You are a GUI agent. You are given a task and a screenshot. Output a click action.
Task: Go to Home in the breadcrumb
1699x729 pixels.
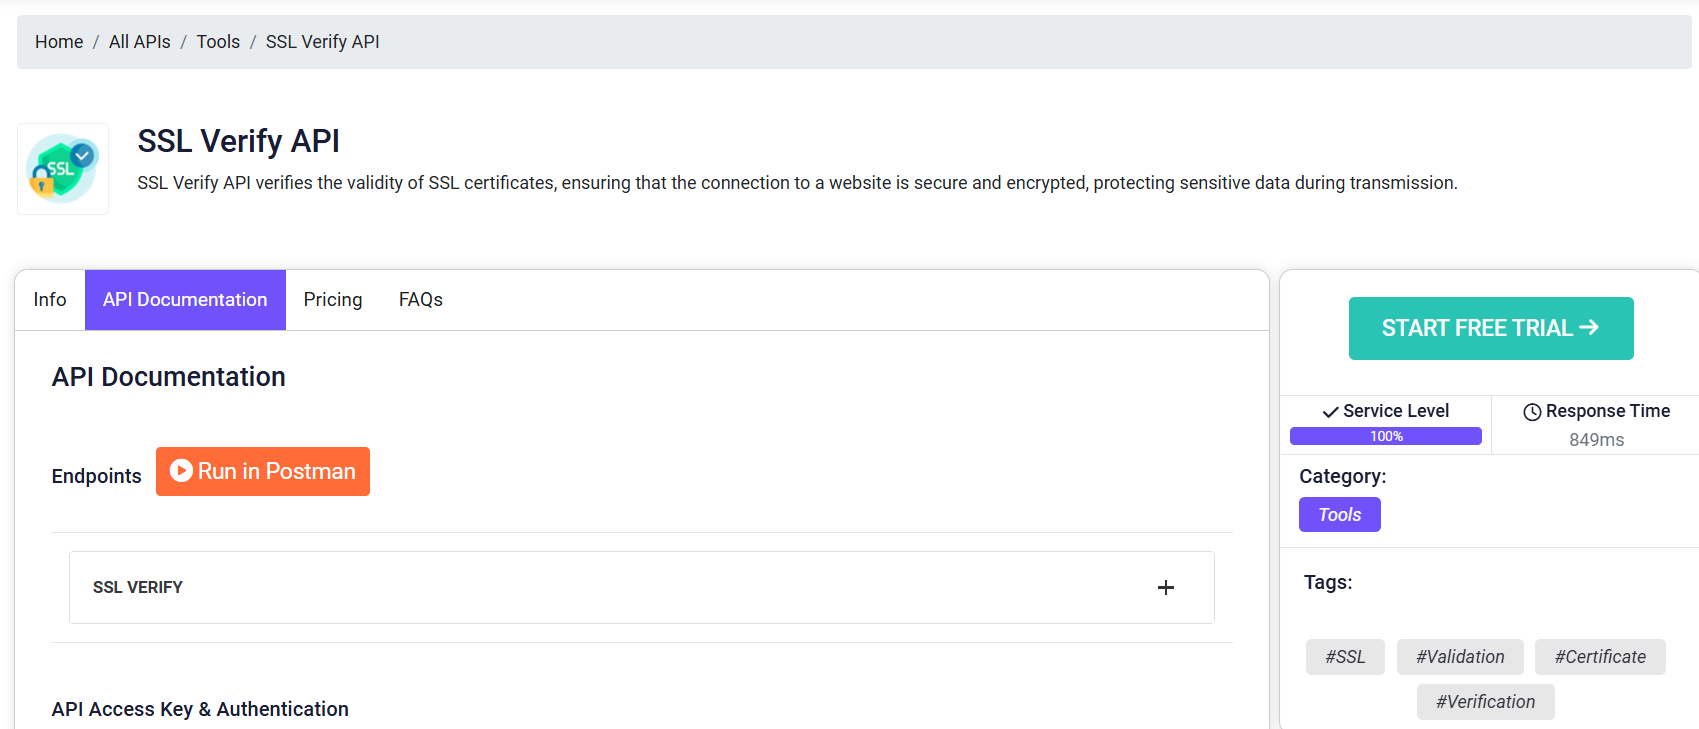click(x=59, y=42)
